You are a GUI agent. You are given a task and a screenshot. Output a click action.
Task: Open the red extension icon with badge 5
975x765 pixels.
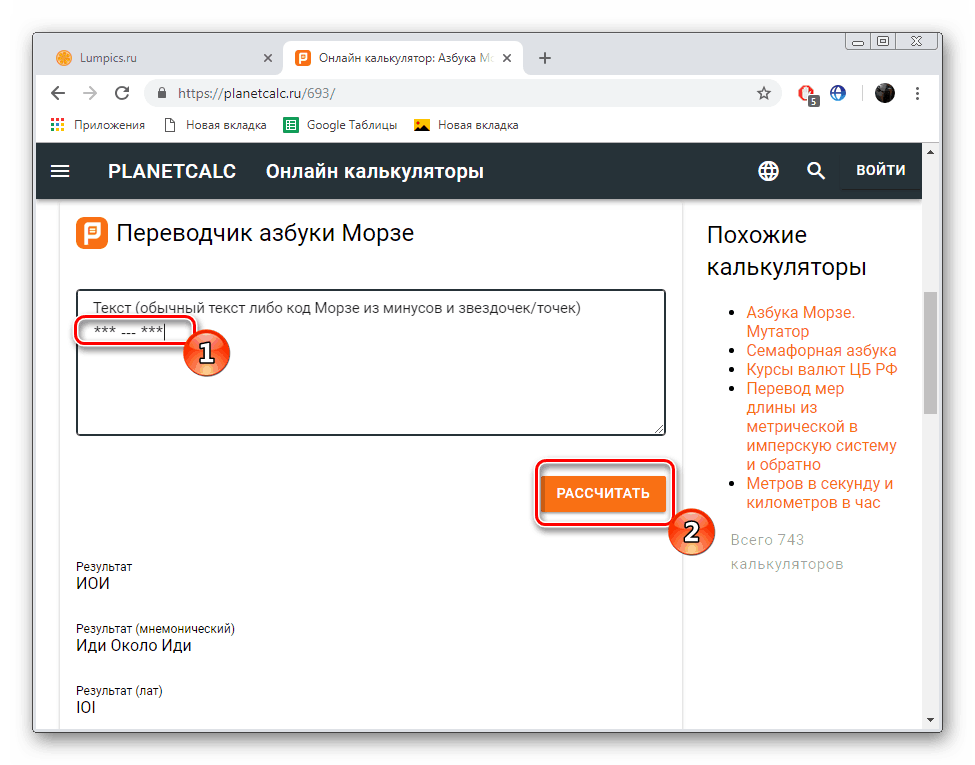tap(808, 94)
